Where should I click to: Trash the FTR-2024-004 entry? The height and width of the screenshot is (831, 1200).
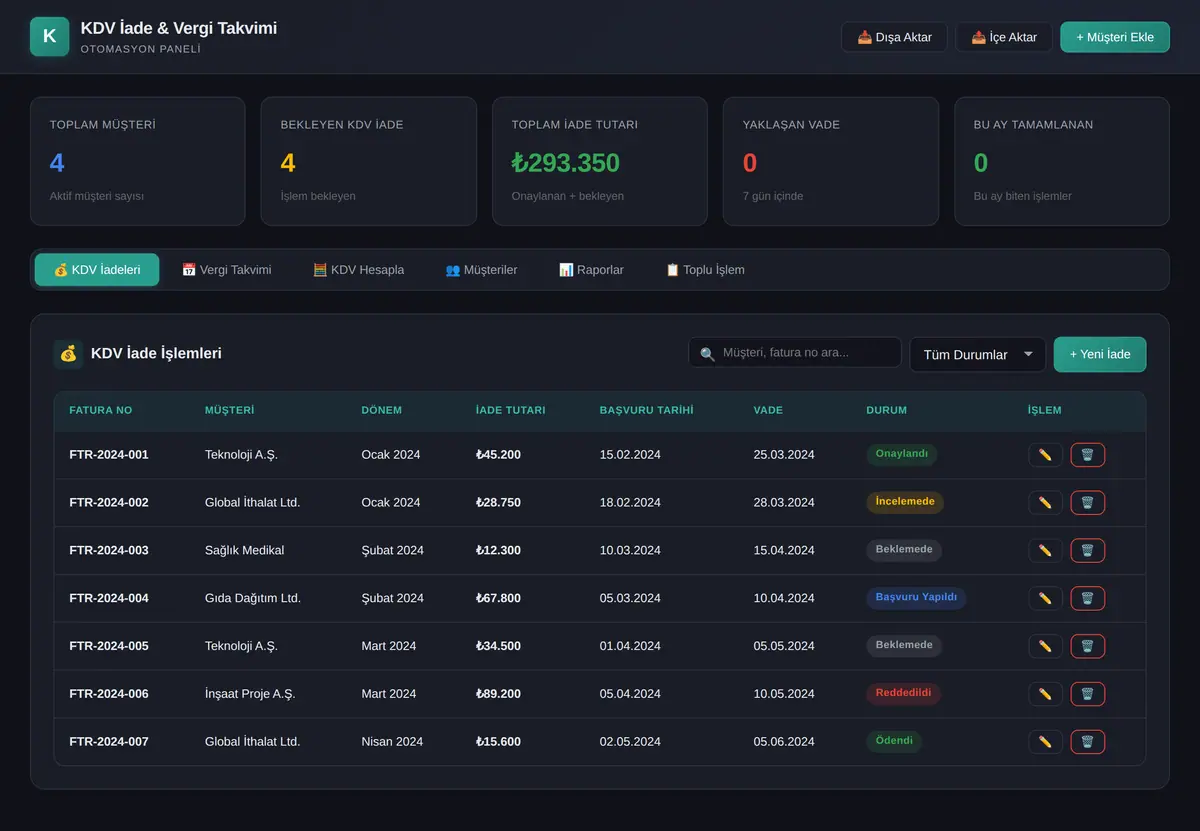point(1087,598)
